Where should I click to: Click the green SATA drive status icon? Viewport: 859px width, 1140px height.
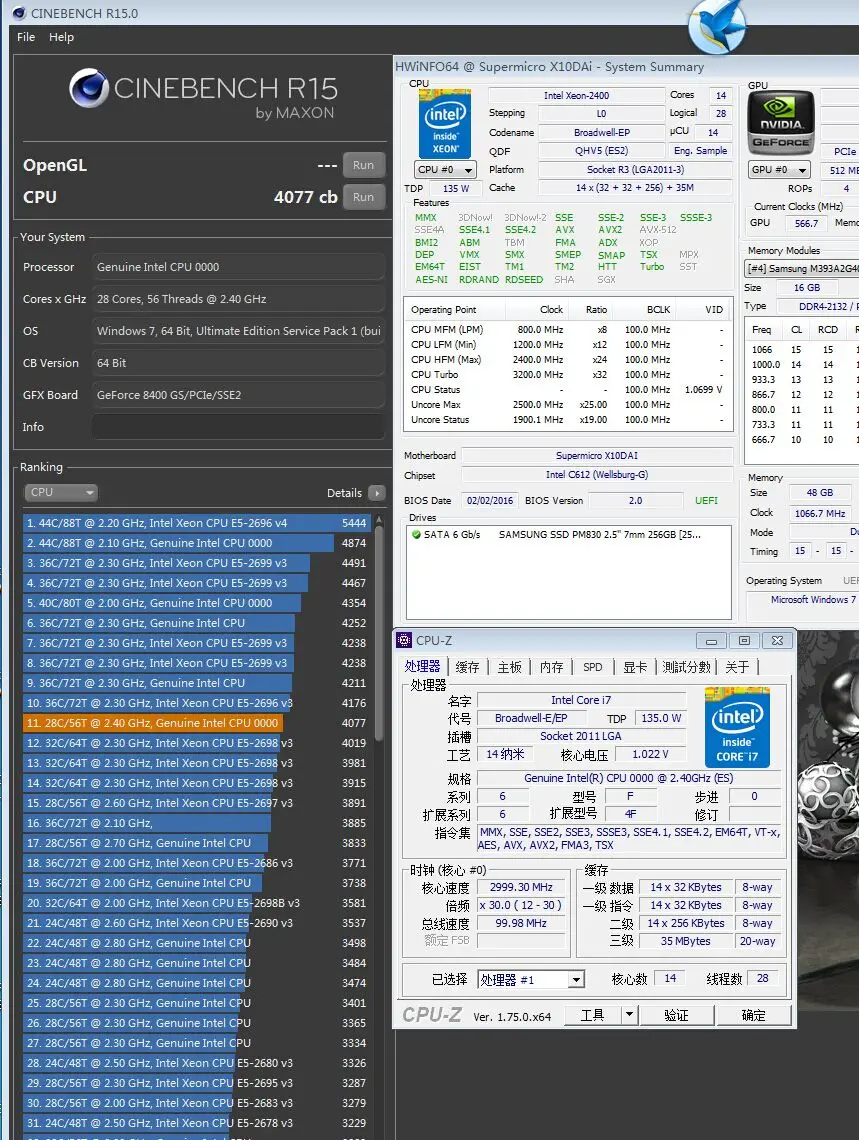coord(416,534)
